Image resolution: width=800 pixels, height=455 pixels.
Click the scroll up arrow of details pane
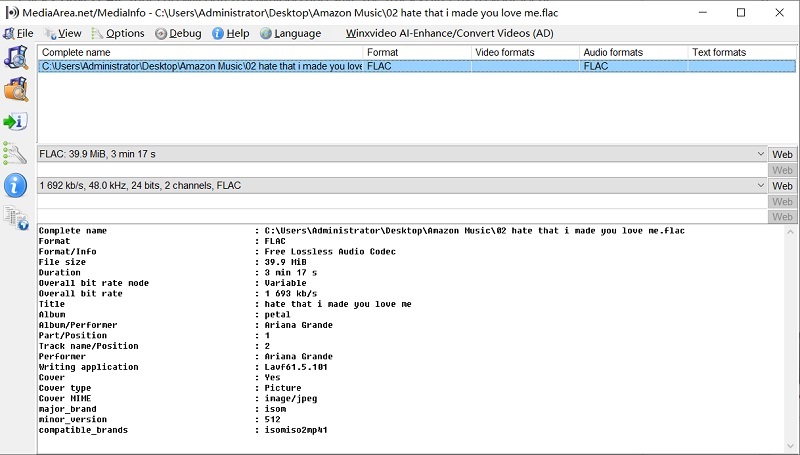(x=790, y=231)
